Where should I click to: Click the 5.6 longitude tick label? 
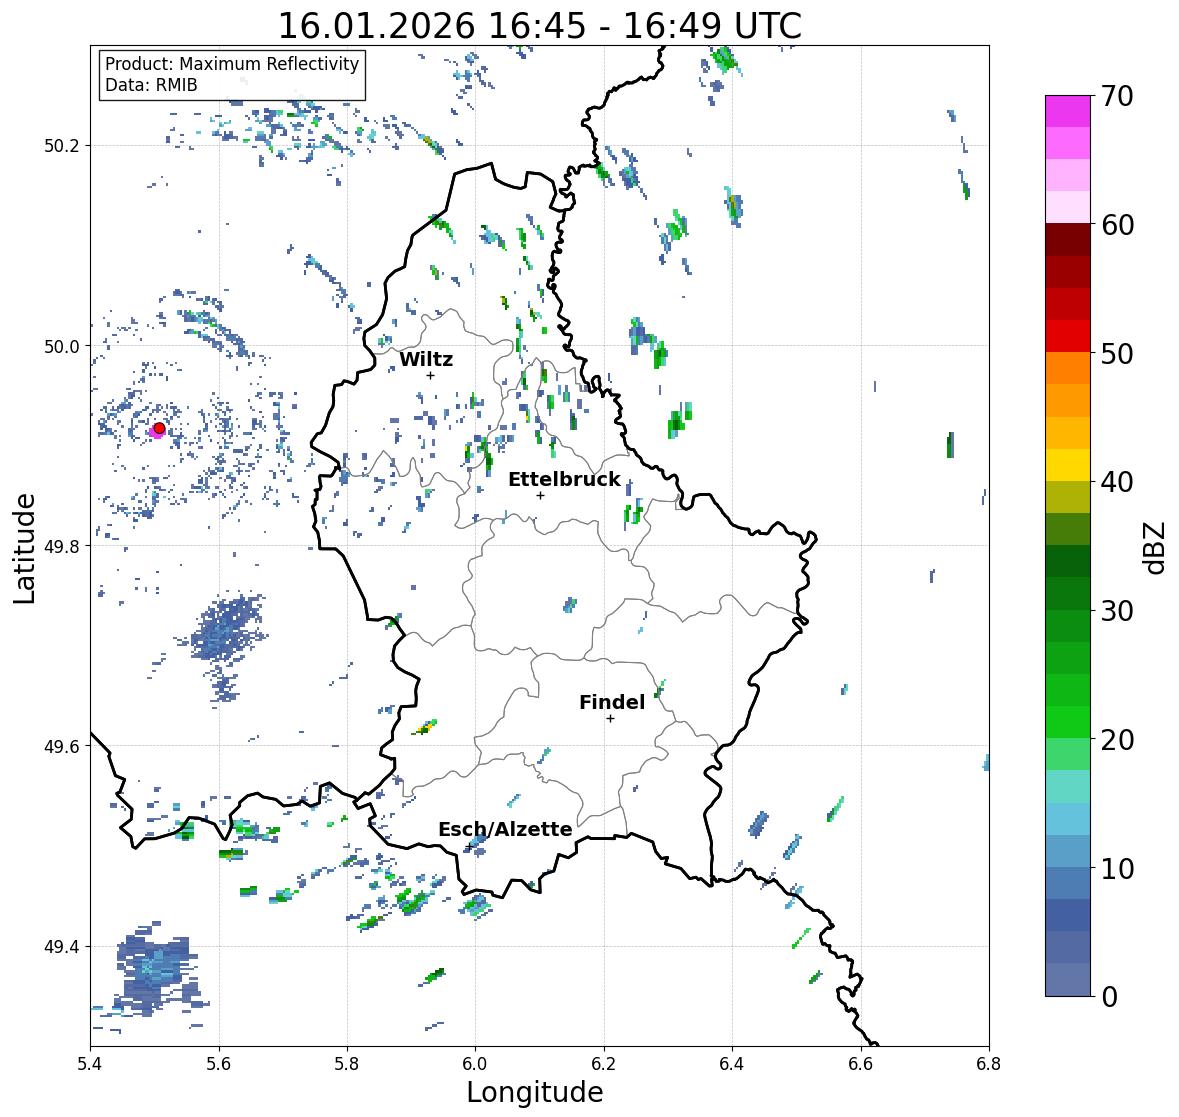219,1064
